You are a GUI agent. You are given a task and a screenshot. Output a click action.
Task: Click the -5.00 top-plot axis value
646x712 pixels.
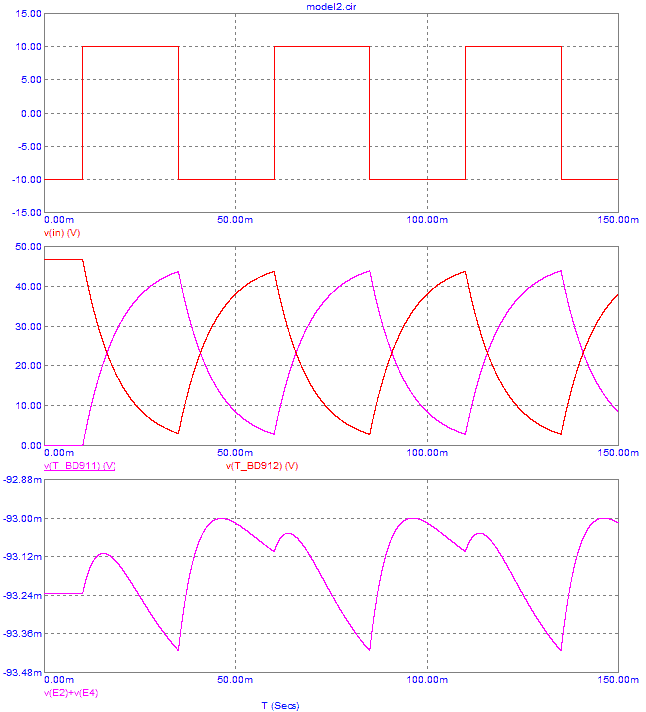[30, 147]
